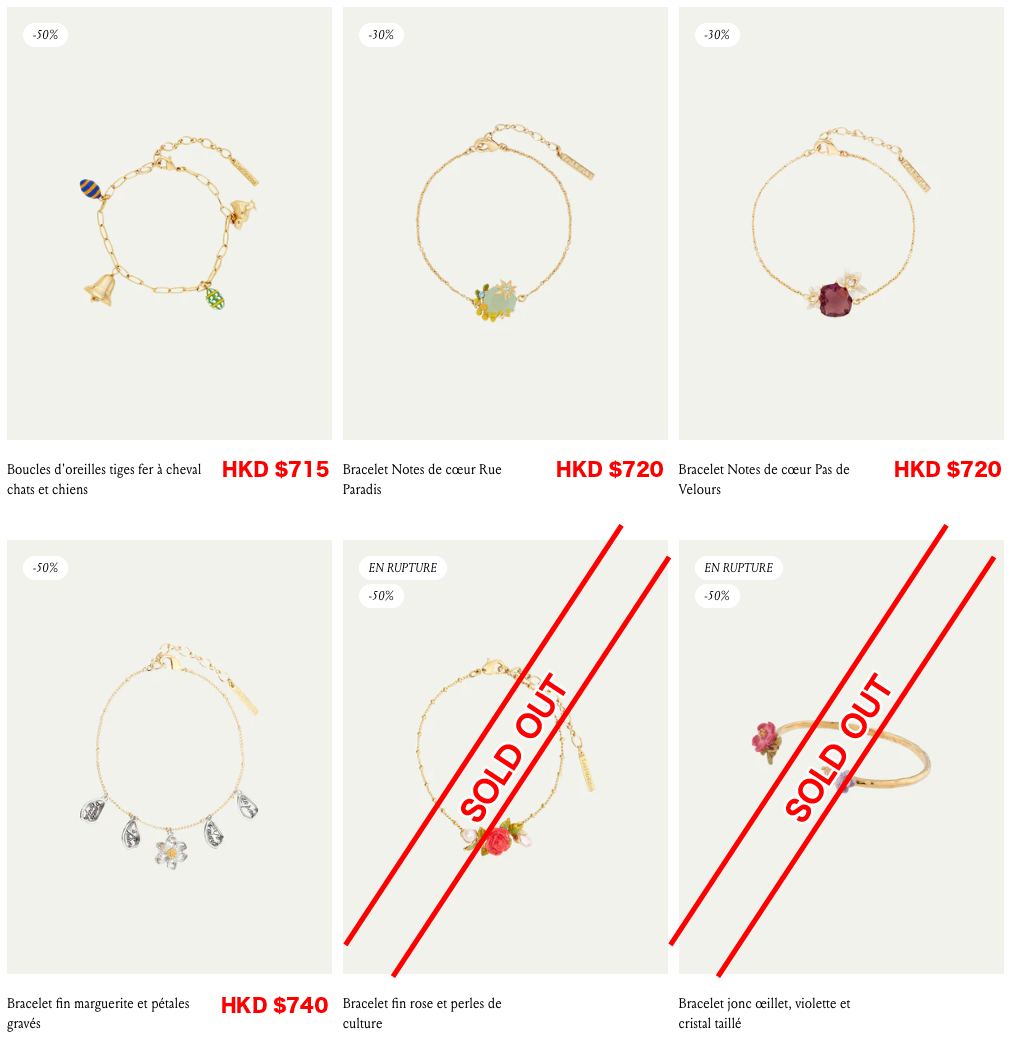Click the -50% badge on the marguerite bracelet

point(46,568)
